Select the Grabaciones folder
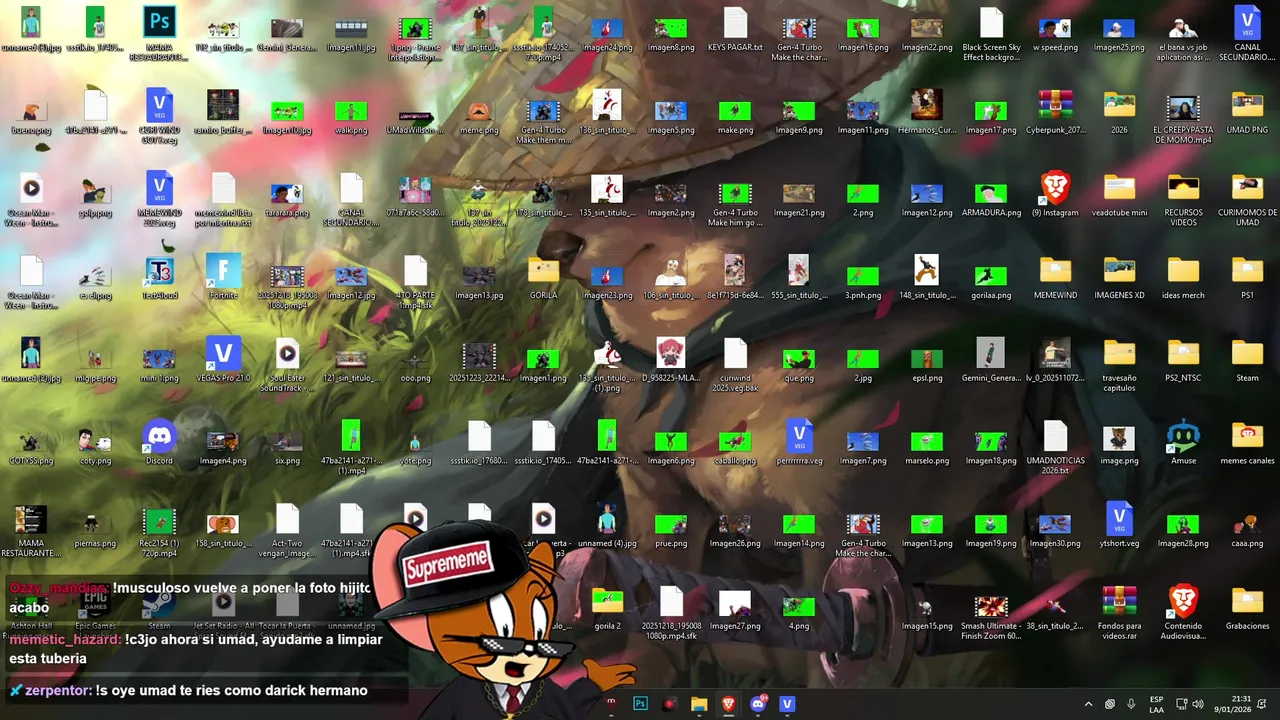The height and width of the screenshot is (720, 1280). point(1247,608)
